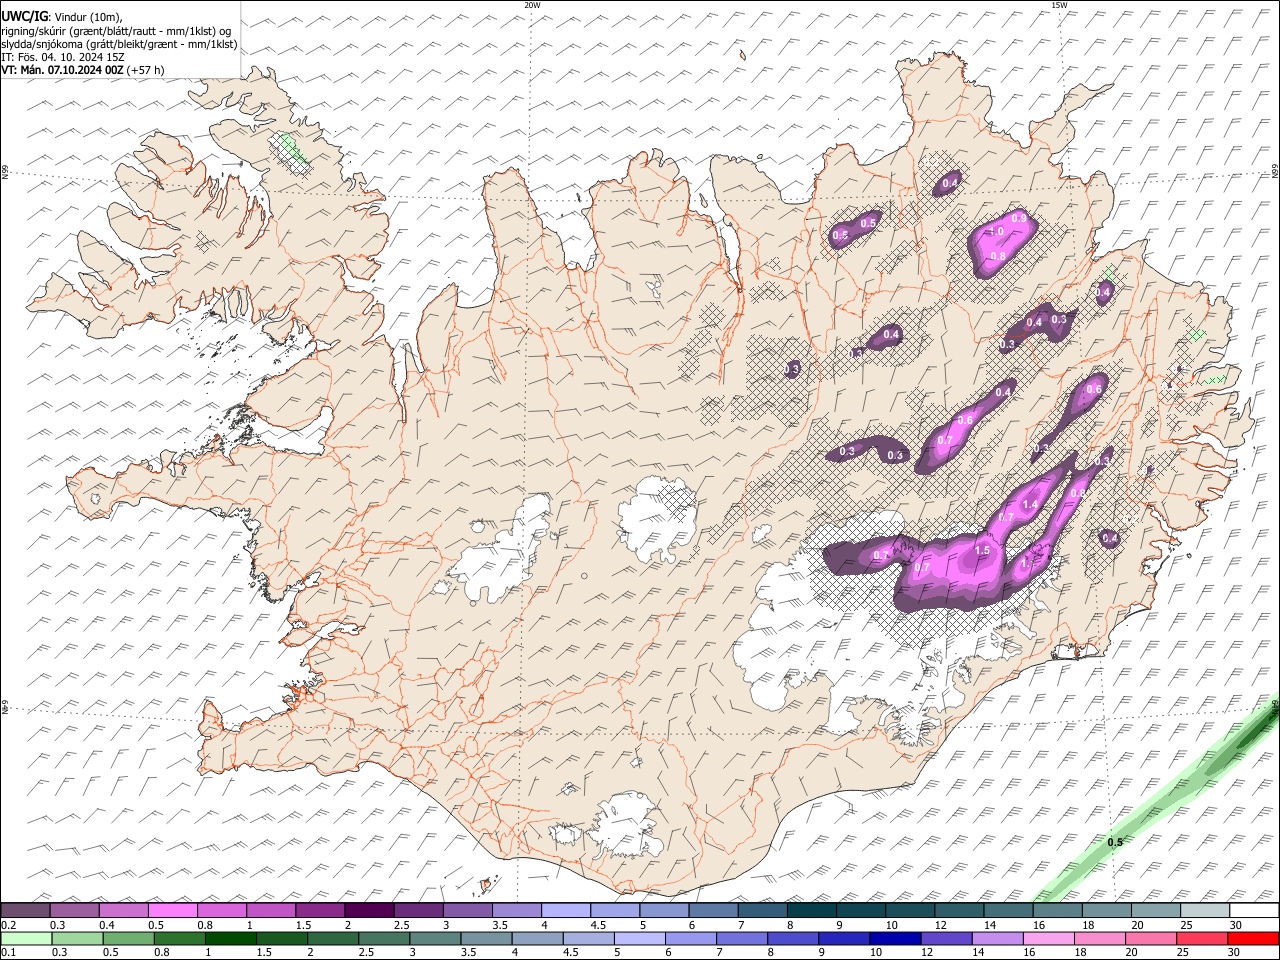Click the "slydda/snjókoma" line in the title box
Image resolution: width=1280 pixels, height=960 pixels.
tap(120, 44)
